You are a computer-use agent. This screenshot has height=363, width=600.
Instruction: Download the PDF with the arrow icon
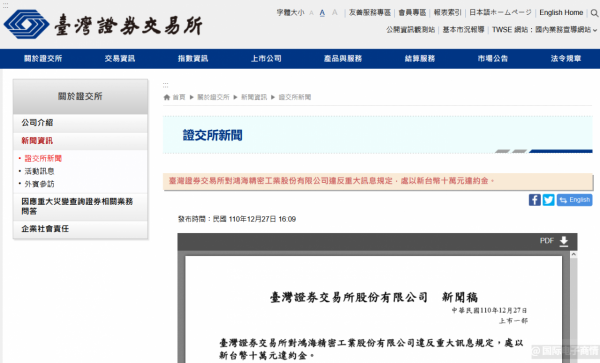click(564, 241)
